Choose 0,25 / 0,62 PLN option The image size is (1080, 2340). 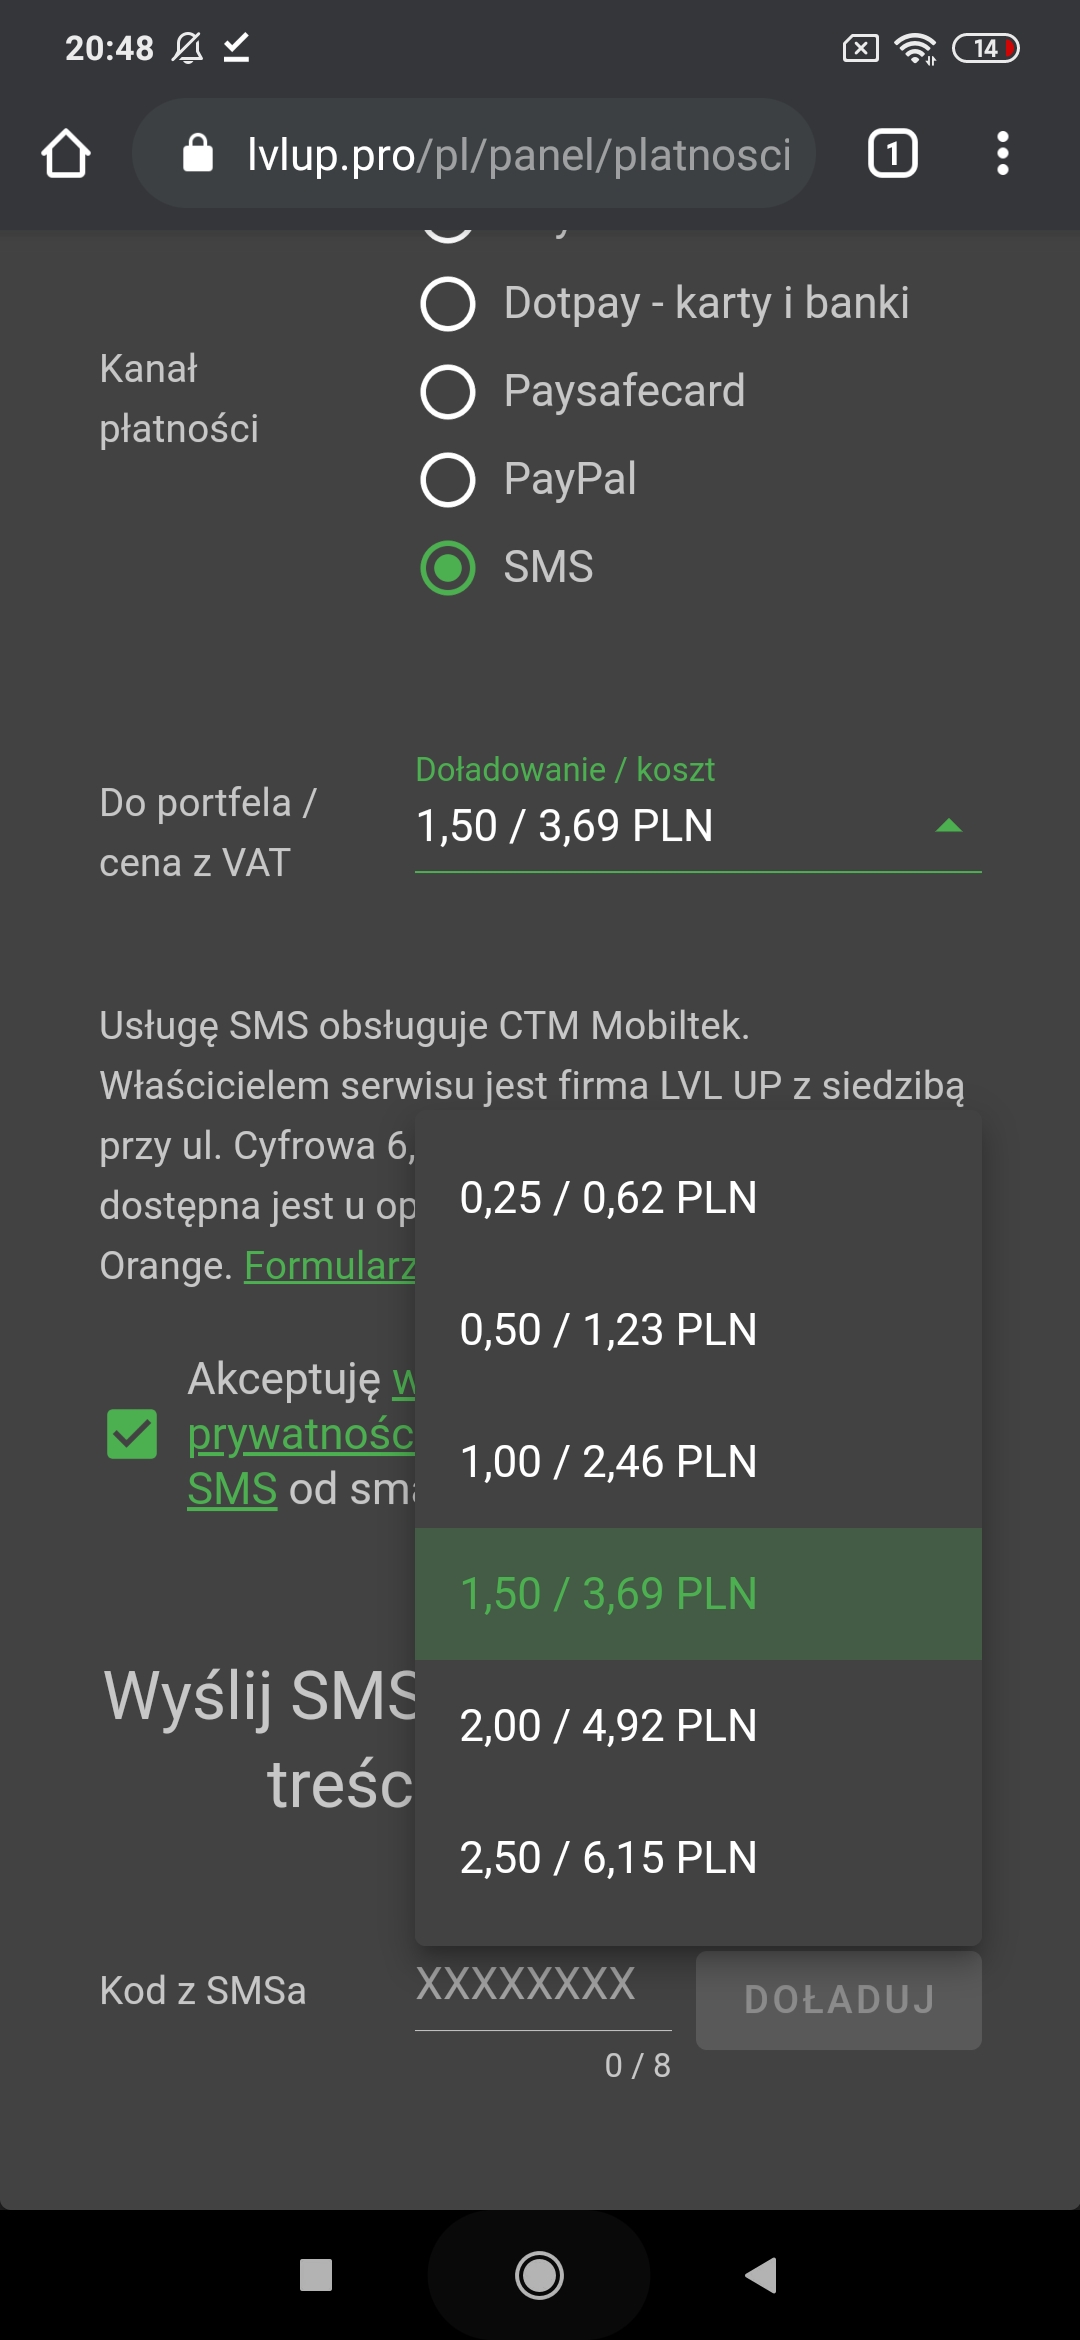coord(608,1198)
